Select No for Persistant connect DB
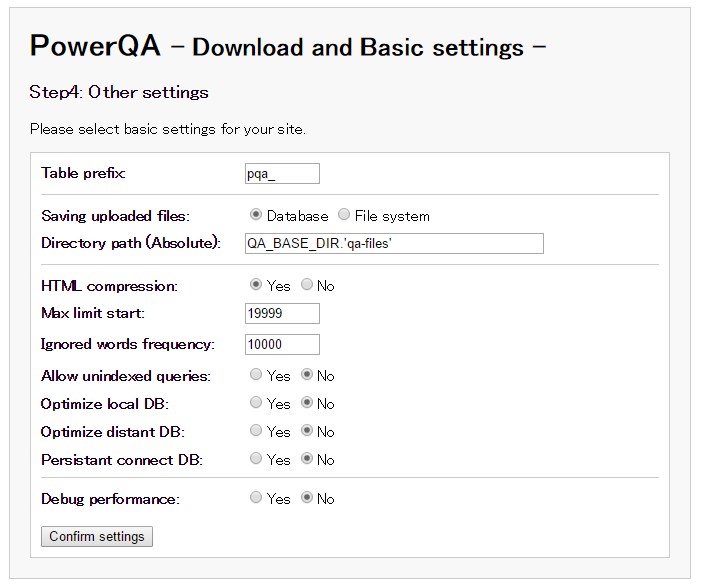Screen dimensions: 701x588 [x=307, y=459]
